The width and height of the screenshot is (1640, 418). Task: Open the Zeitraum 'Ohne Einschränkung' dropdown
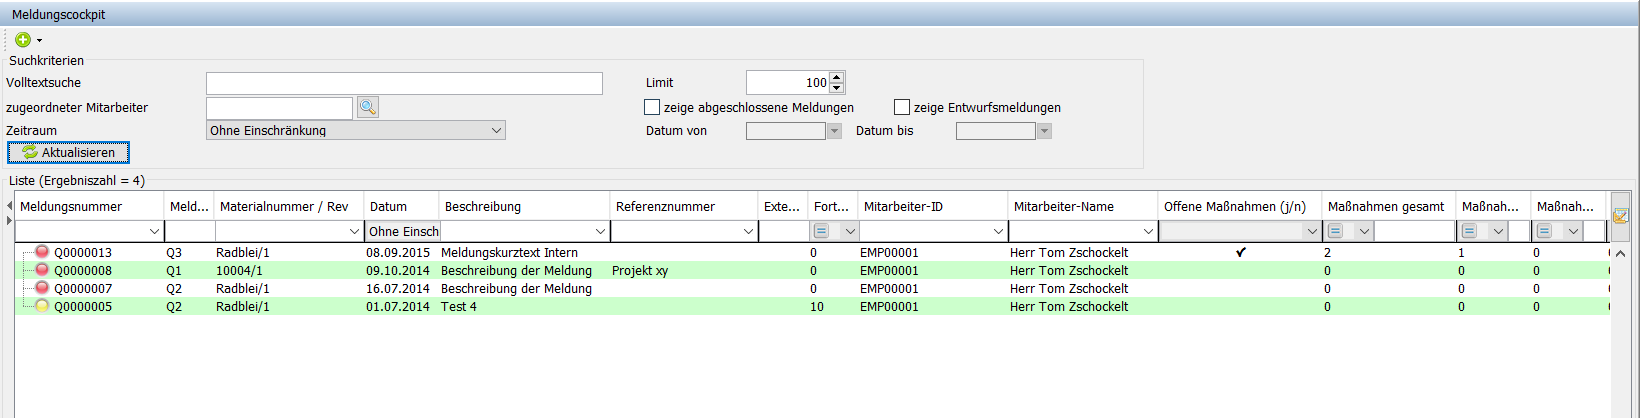pos(496,130)
